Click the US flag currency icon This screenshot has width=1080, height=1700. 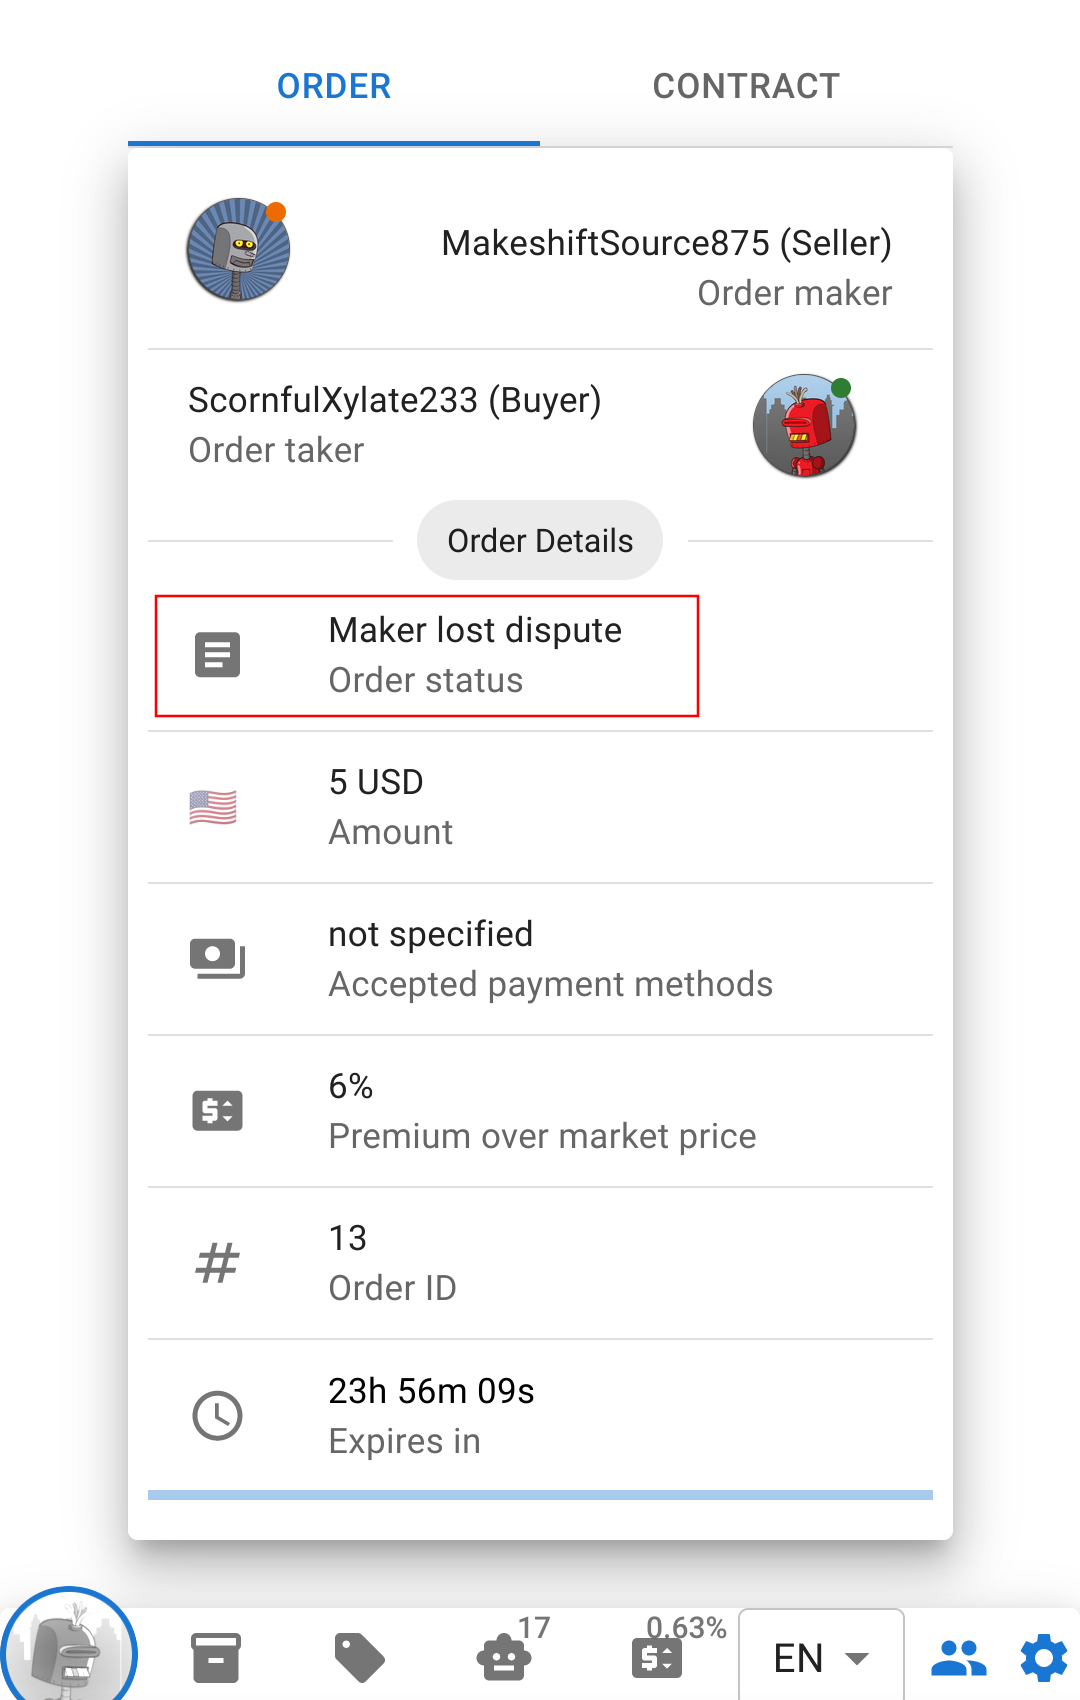(213, 807)
